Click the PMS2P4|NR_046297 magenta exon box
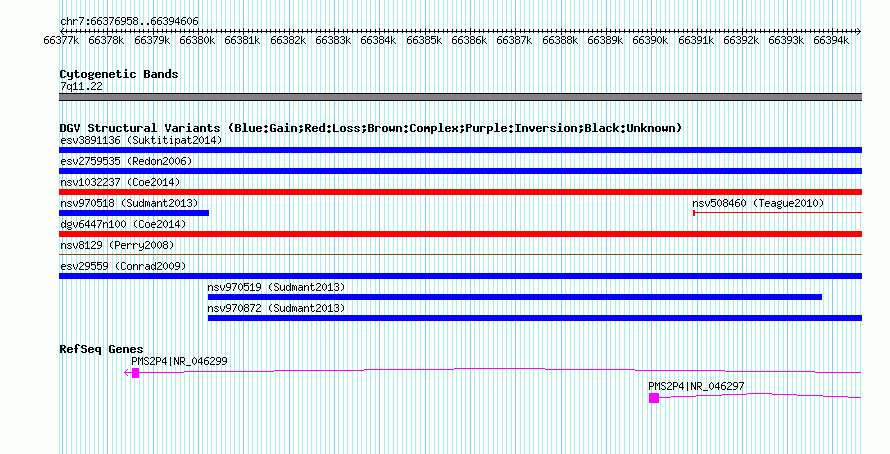The width and height of the screenshot is (890, 454). [654, 398]
